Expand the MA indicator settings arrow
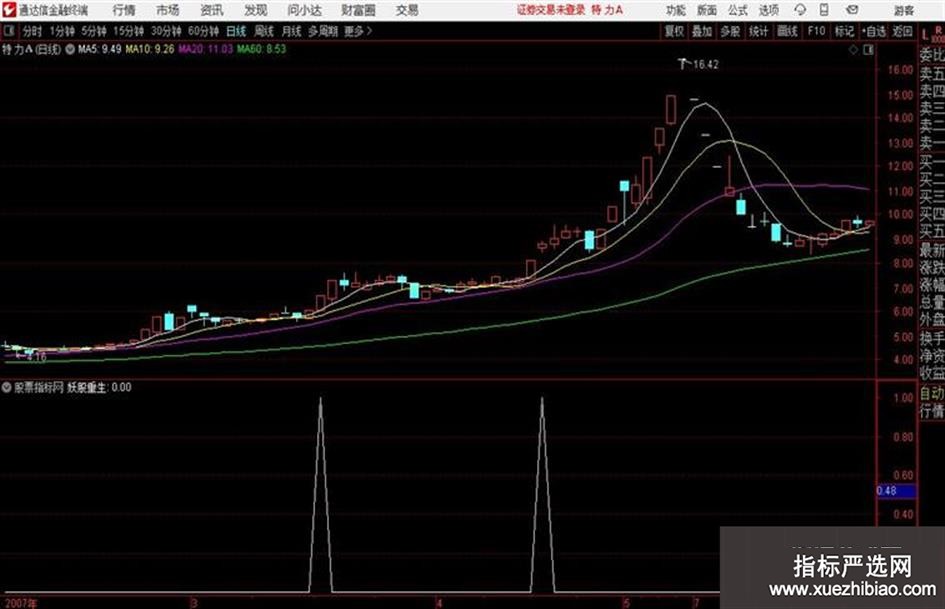Screen dimensions: 945x609 (x=70, y=49)
